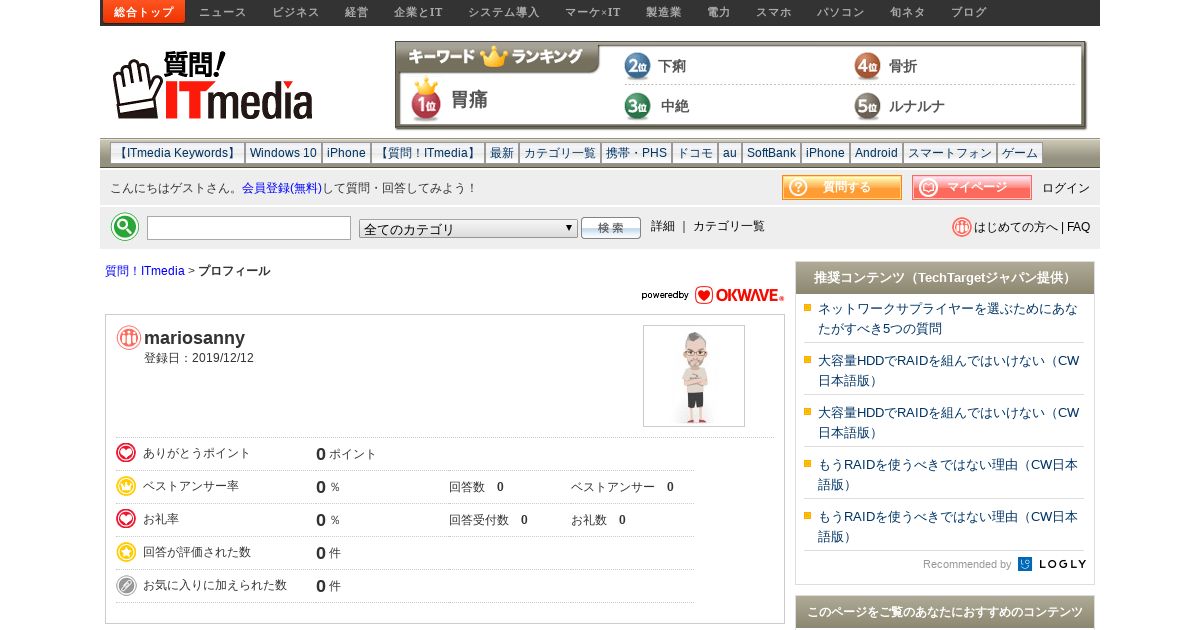The height and width of the screenshot is (630, 1200).
Task: Open the 製造業 menu item
Action: tap(663, 12)
